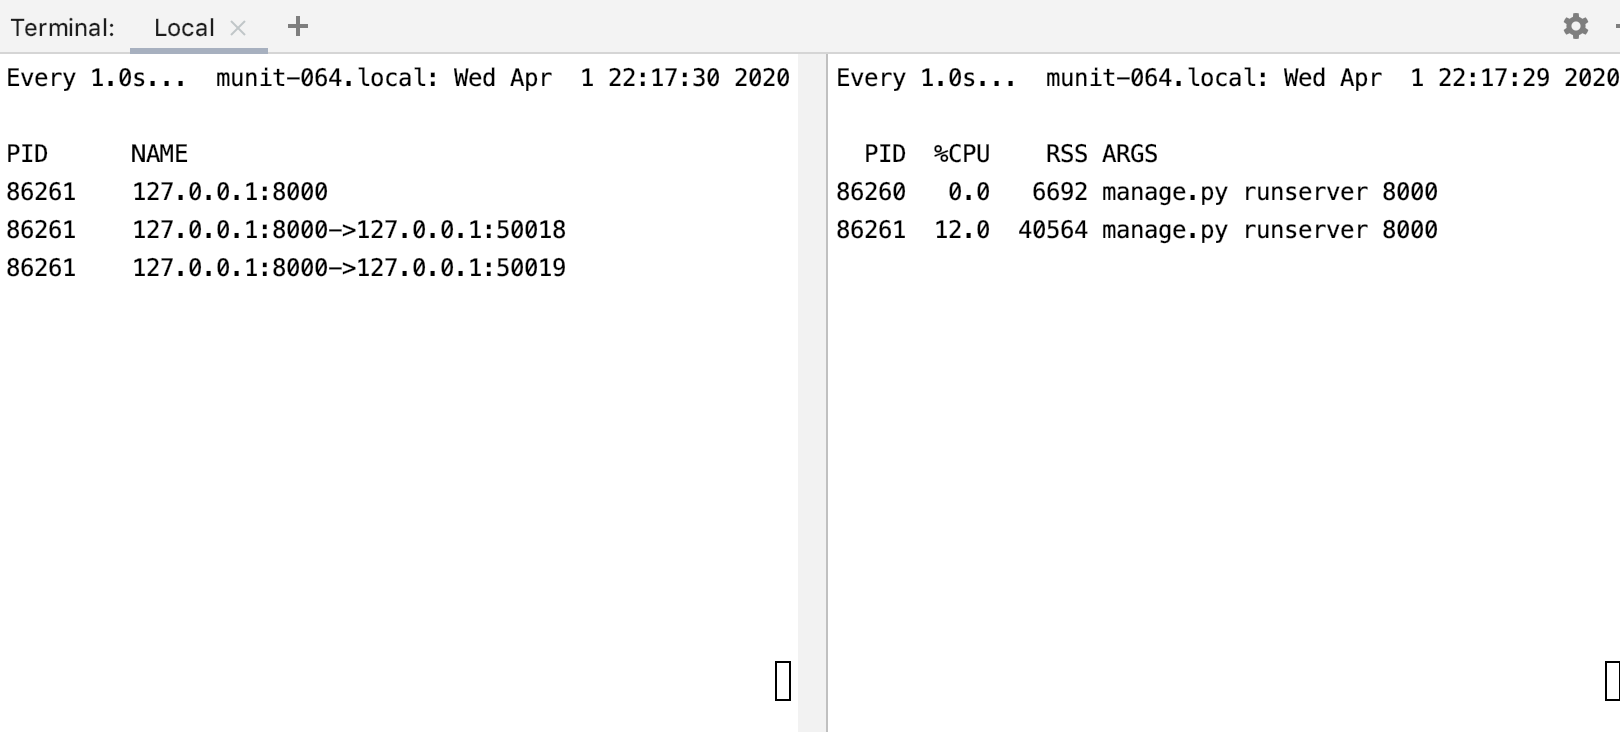The width and height of the screenshot is (1620, 732).
Task: Open terminal settings gear icon
Action: click(x=1575, y=26)
